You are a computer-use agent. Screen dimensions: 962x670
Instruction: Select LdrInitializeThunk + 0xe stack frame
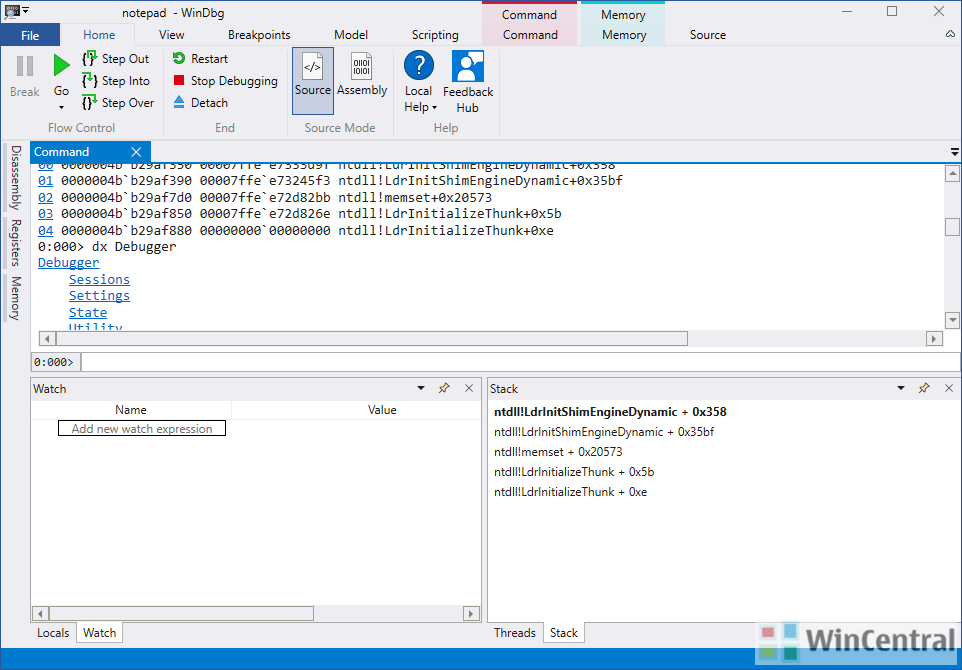[x=571, y=492]
